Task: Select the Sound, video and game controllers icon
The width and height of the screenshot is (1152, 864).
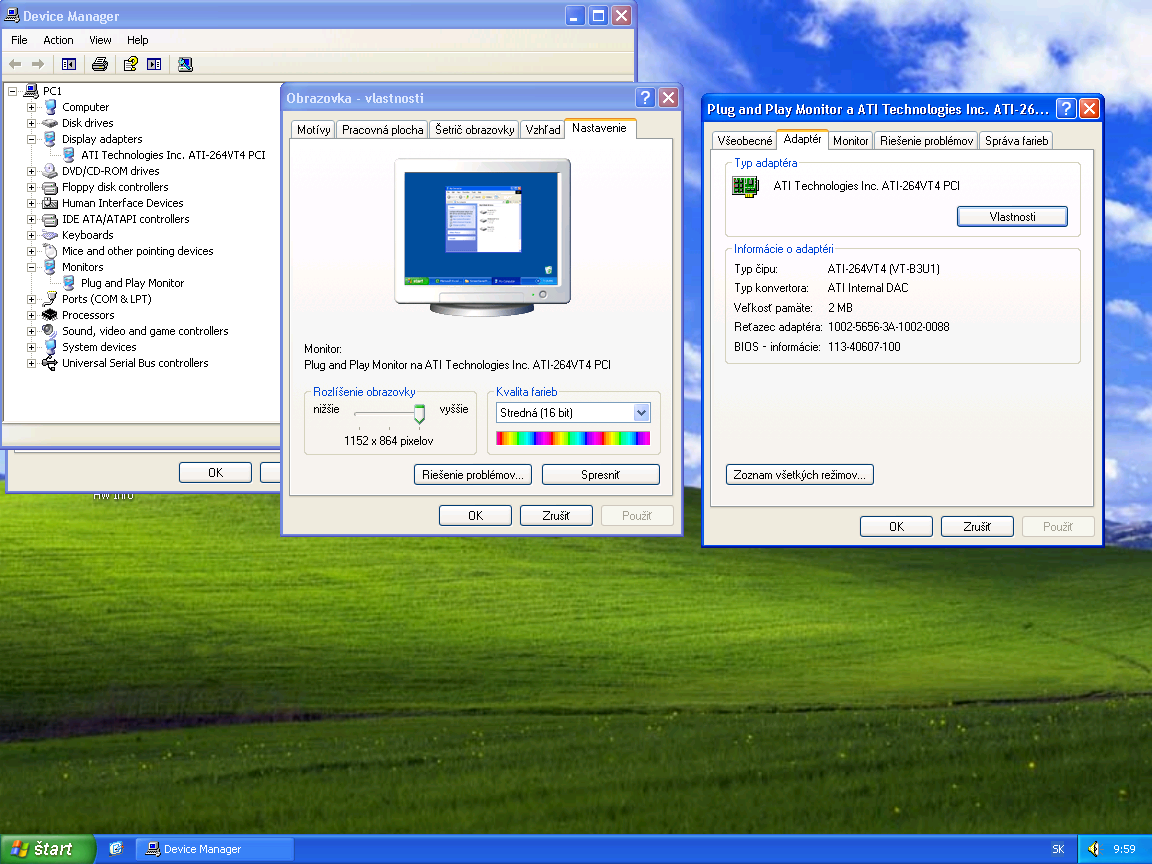Action: point(50,331)
